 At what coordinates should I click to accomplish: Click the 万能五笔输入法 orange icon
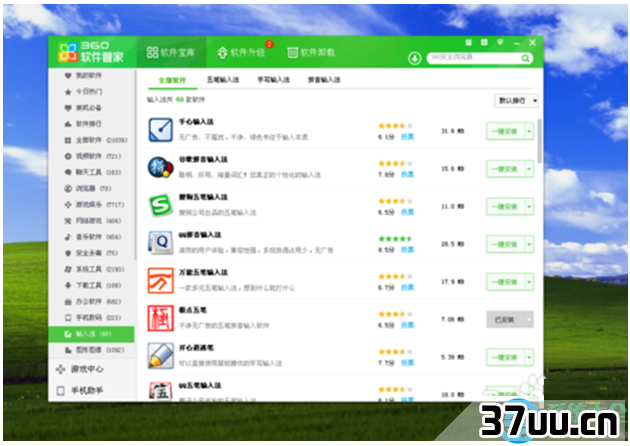click(160, 280)
